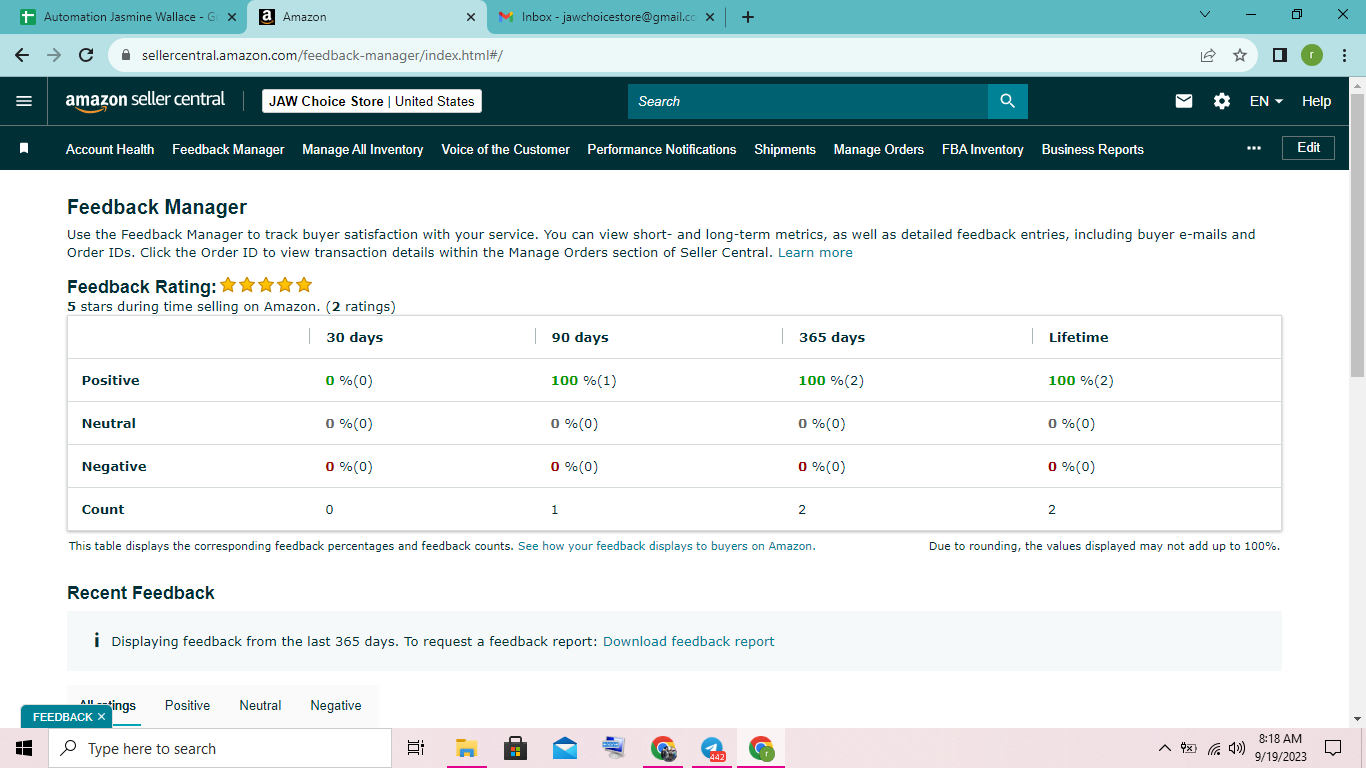
Task: Open Task View on the taskbar
Action: (416, 748)
